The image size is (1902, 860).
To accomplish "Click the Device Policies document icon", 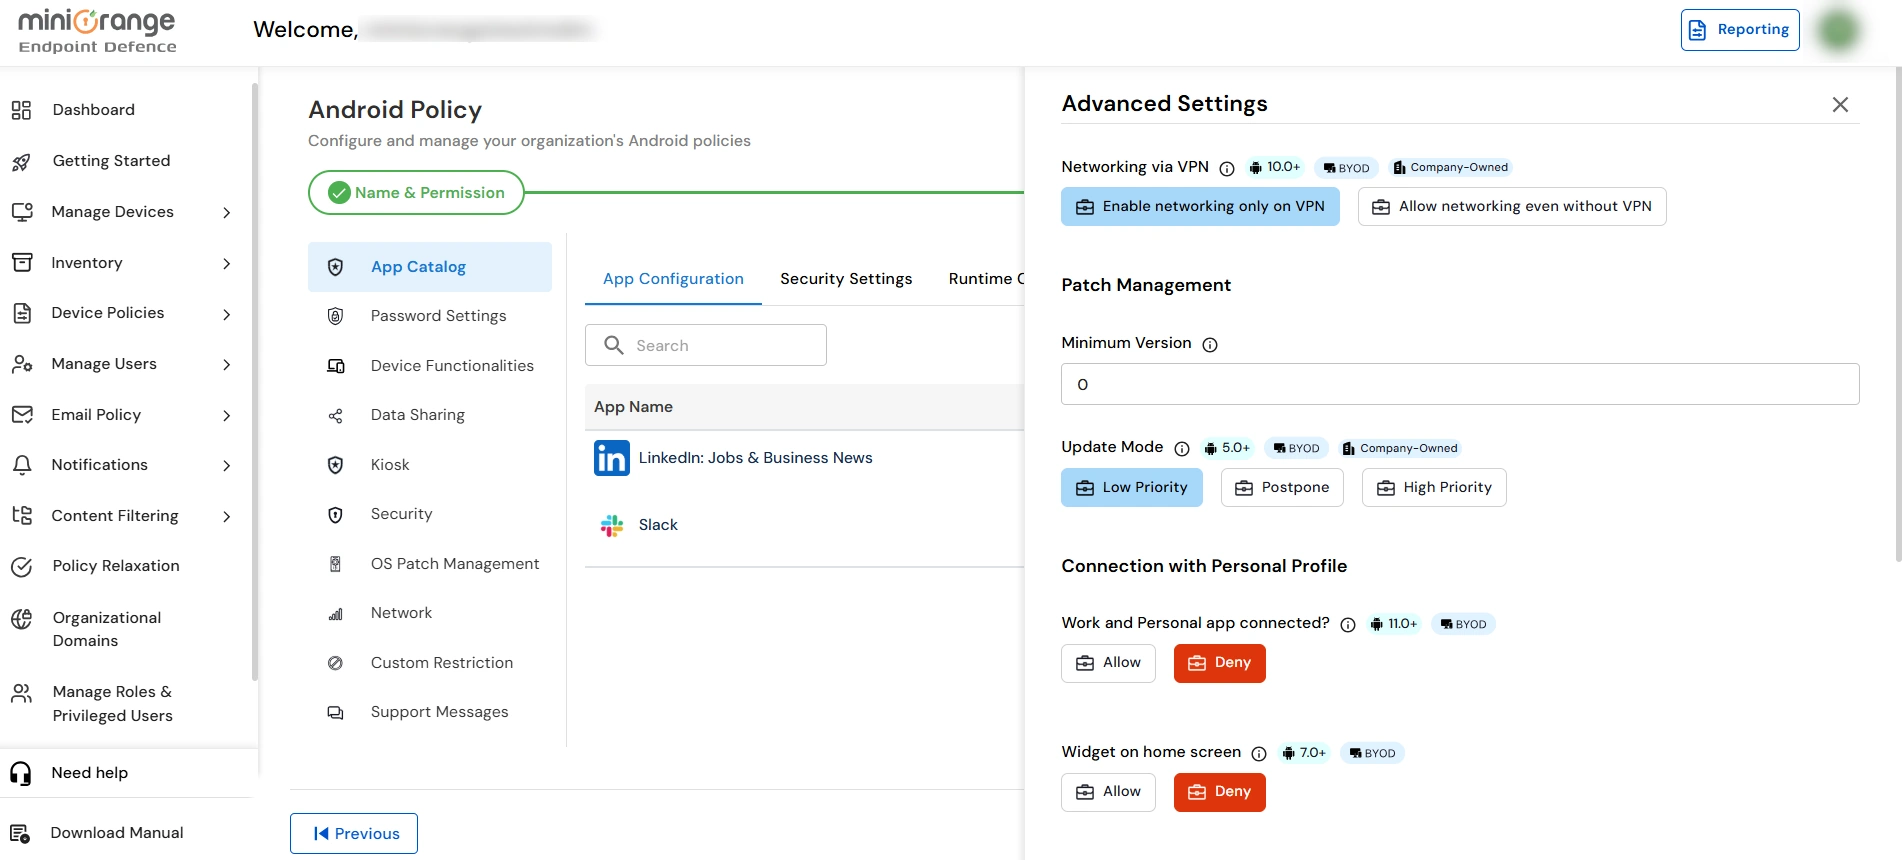I will tap(21, 313).
